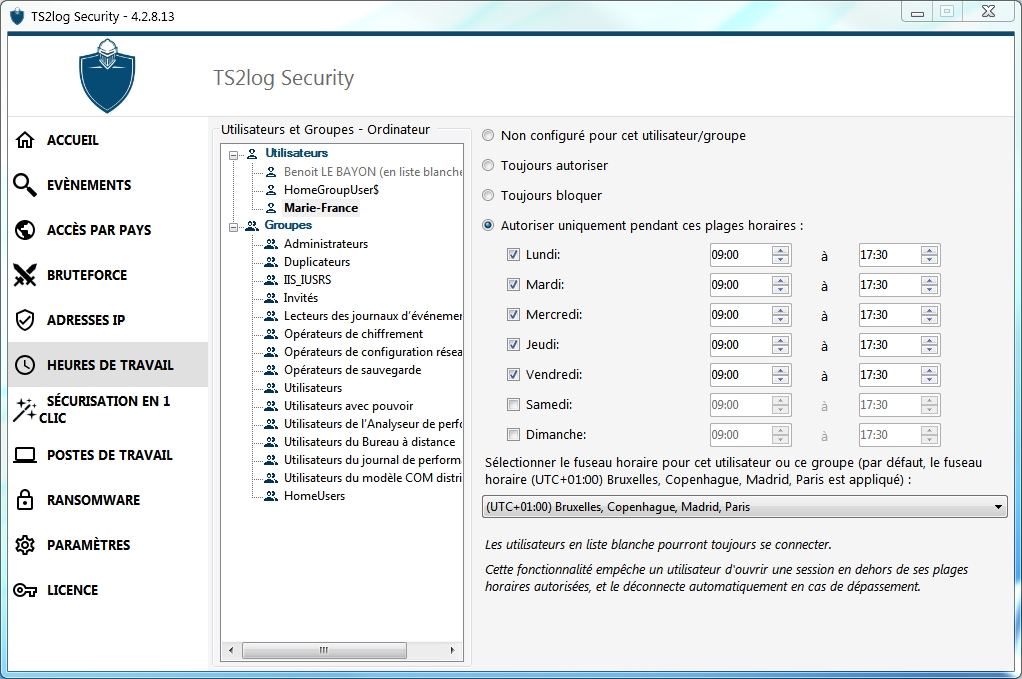1022x679 pixels.
Task: Click the shield check icon for Adresses IP
Action: click(x=25, y=320)
